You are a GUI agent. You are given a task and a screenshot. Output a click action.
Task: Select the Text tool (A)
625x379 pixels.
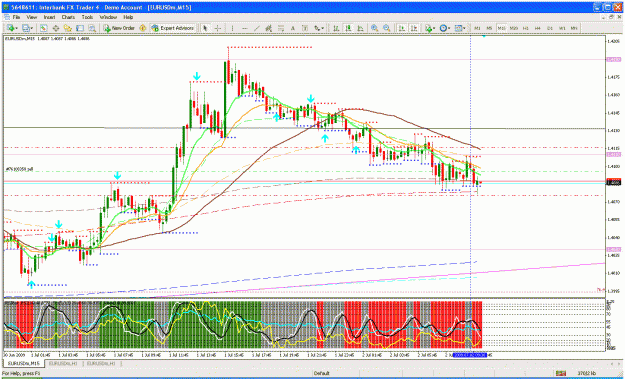(x=293, y=28)
